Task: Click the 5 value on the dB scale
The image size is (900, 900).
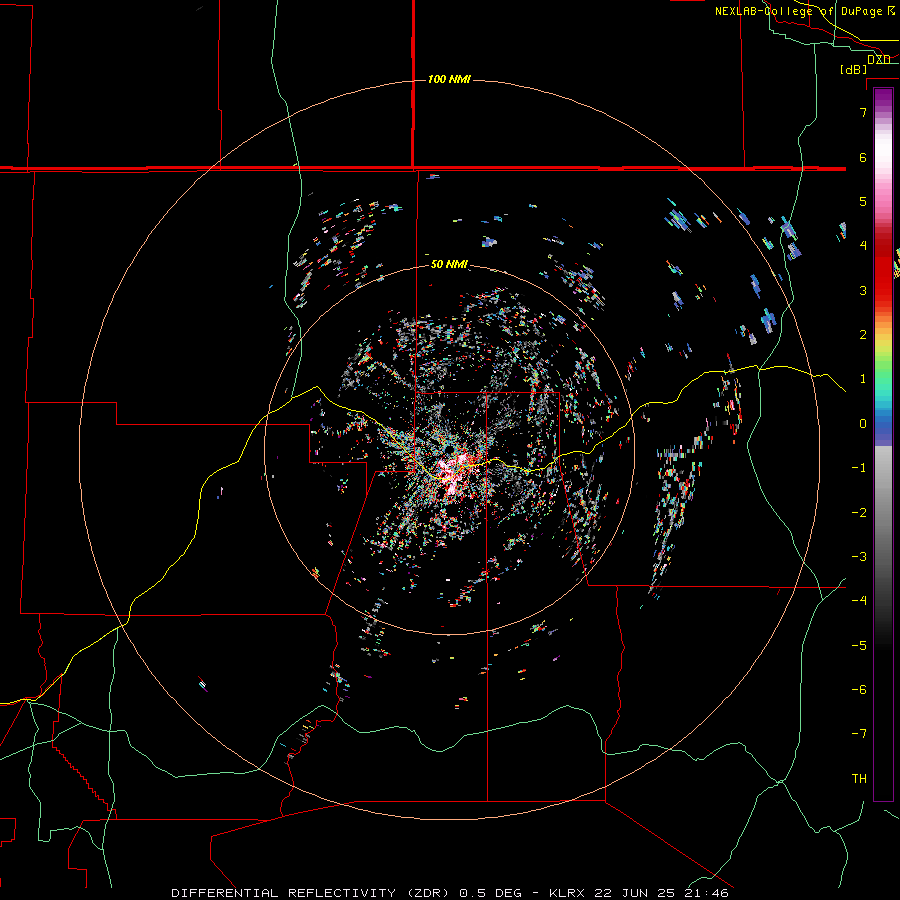Action: pyautogui.click(x=863, y=201)
